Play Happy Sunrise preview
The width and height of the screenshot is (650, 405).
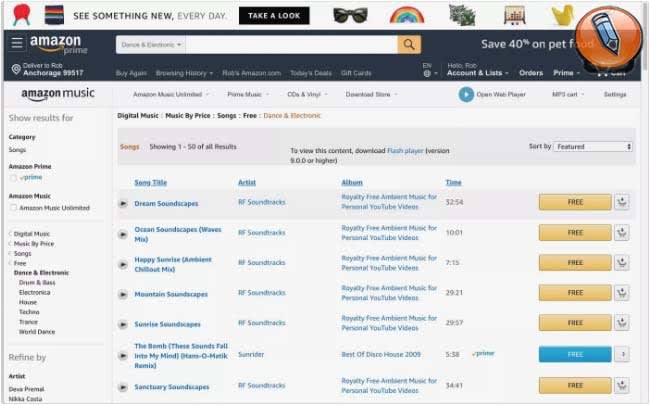tap(123, 264)
